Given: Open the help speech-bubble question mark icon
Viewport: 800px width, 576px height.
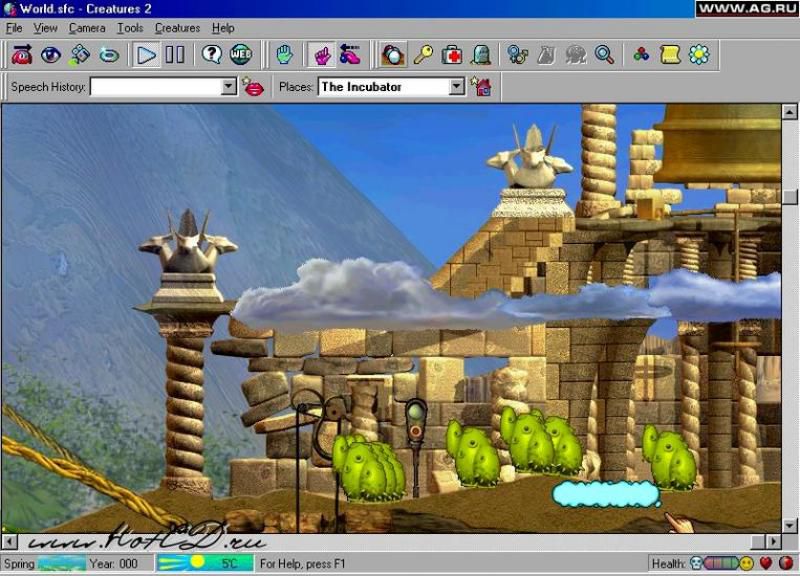Looking at the screenshot, I should click(x=211, y=54).
